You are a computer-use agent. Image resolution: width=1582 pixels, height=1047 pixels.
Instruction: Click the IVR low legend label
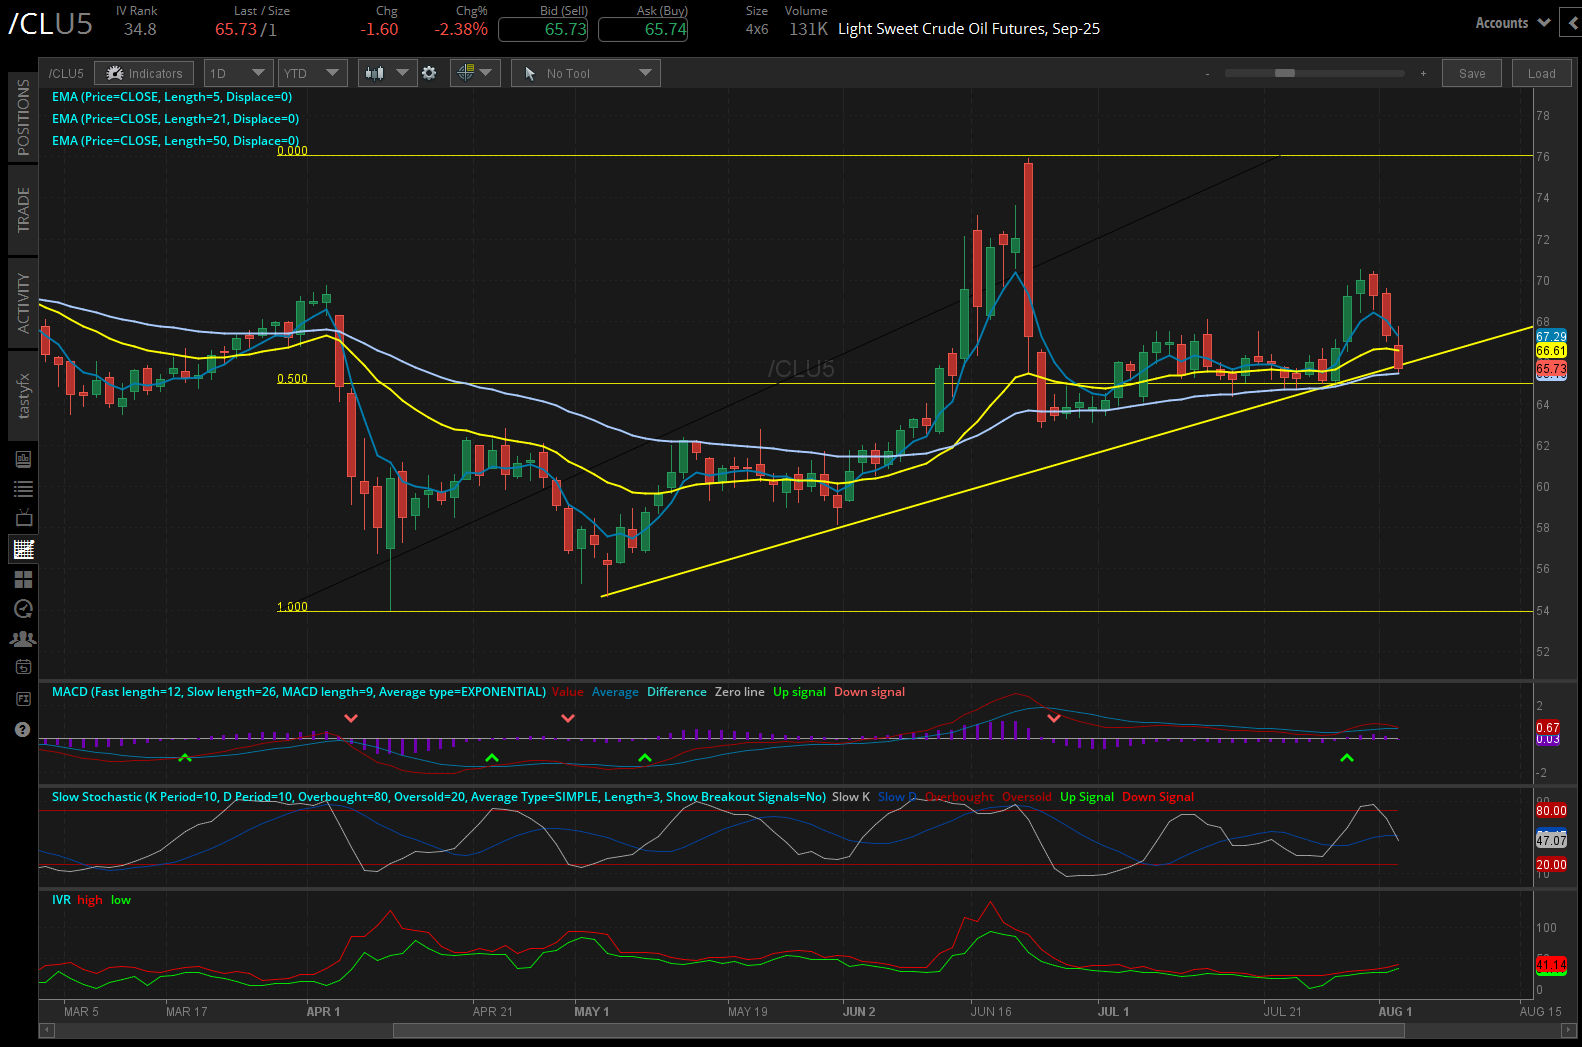[121, 900]
